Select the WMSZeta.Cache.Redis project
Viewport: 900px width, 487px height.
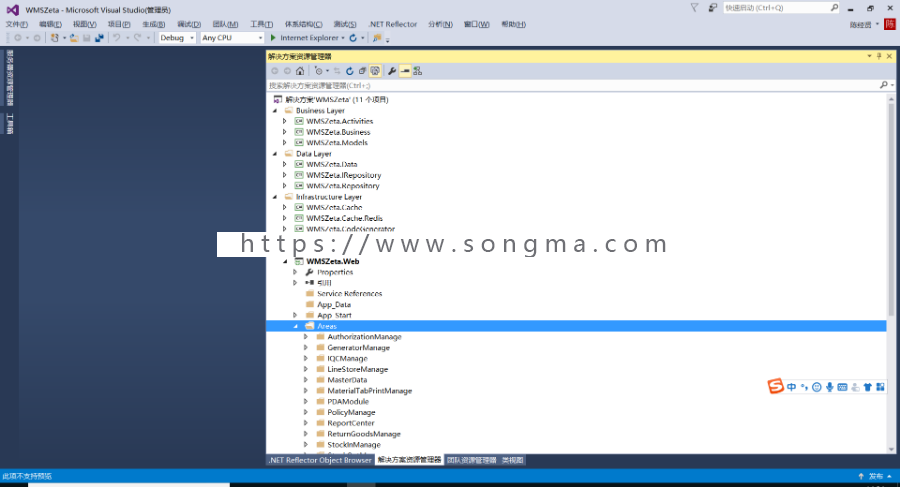coord(344,218)
